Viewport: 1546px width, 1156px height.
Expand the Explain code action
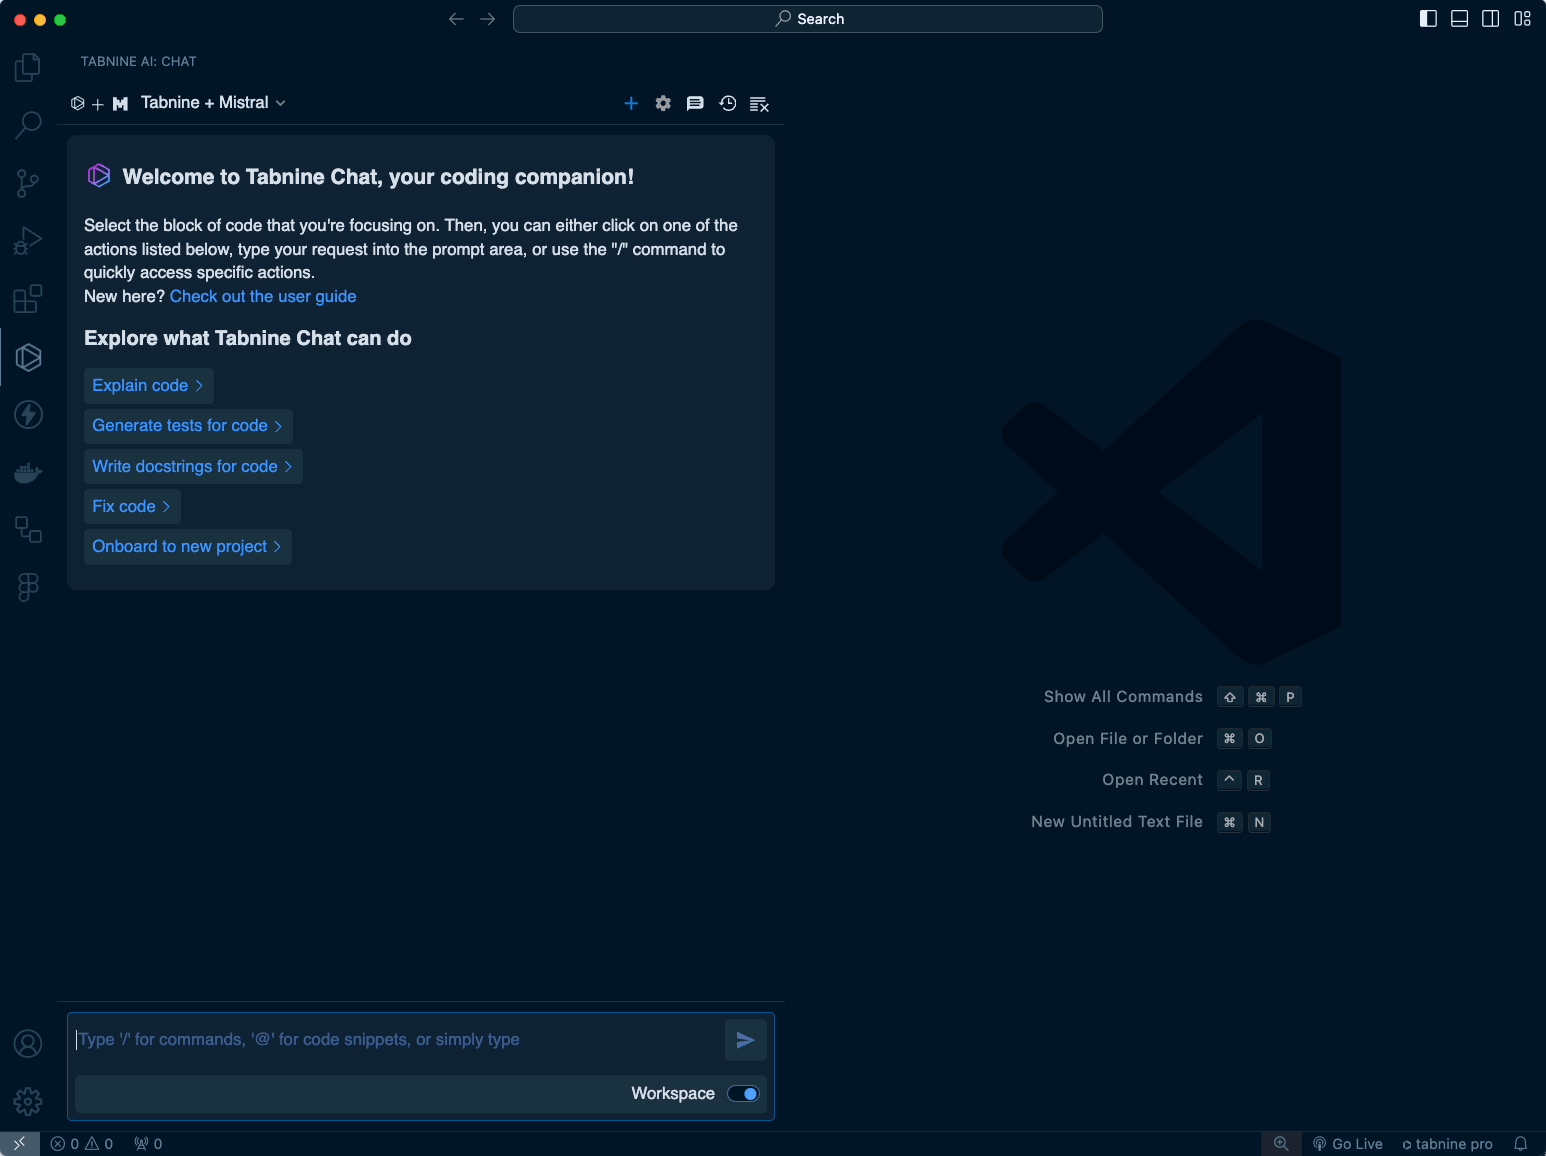point(148,386)
